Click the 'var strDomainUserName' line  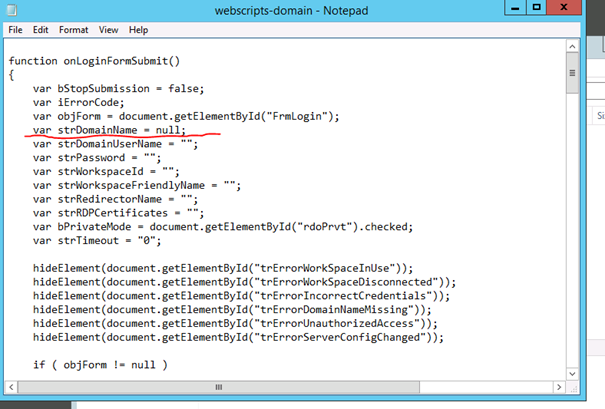pyautogui.click(x=115, y=144)
